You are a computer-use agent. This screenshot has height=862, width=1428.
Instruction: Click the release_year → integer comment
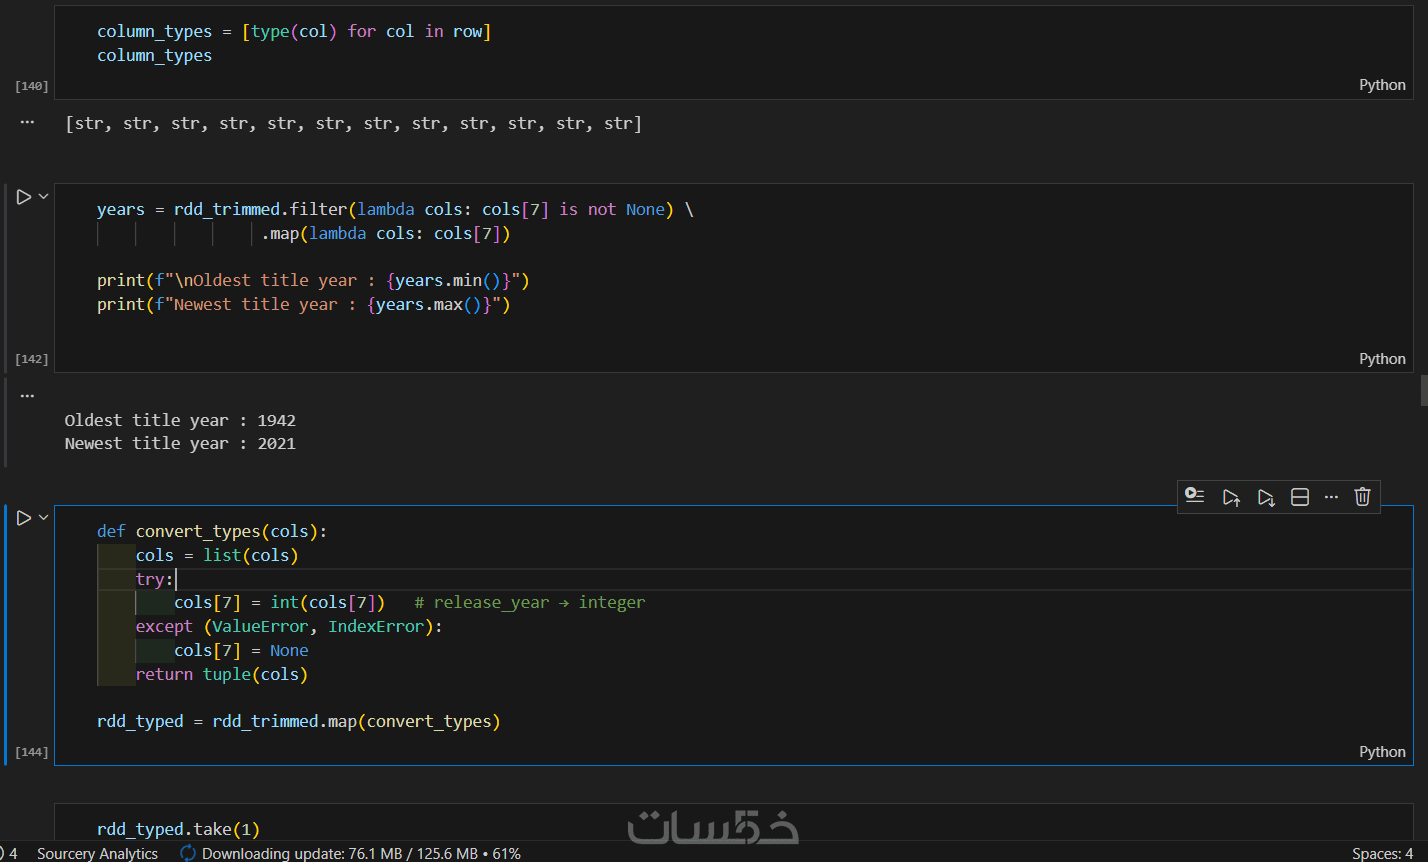(x=529, y=602)
